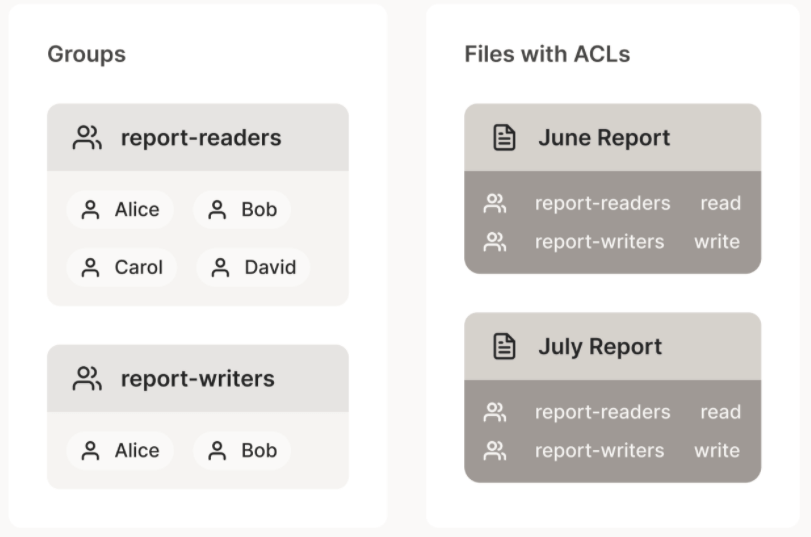811x537 pixels.
Task: Click the write permission in July Report
Action: coord(717,451)
